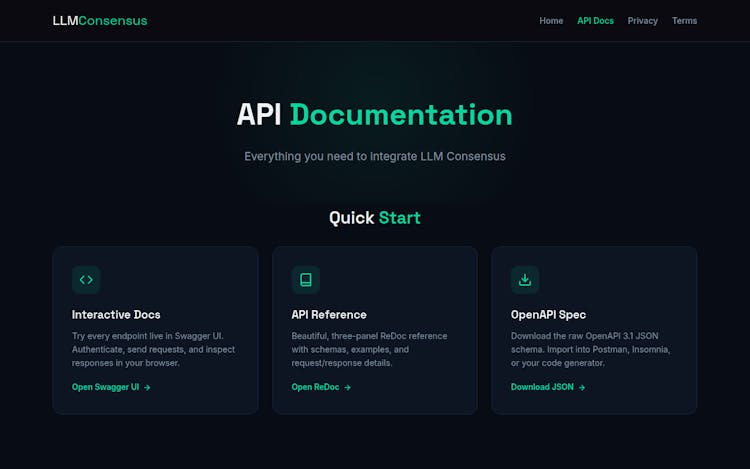
Task: Click the API Documentation main heading
Action: 374,115
